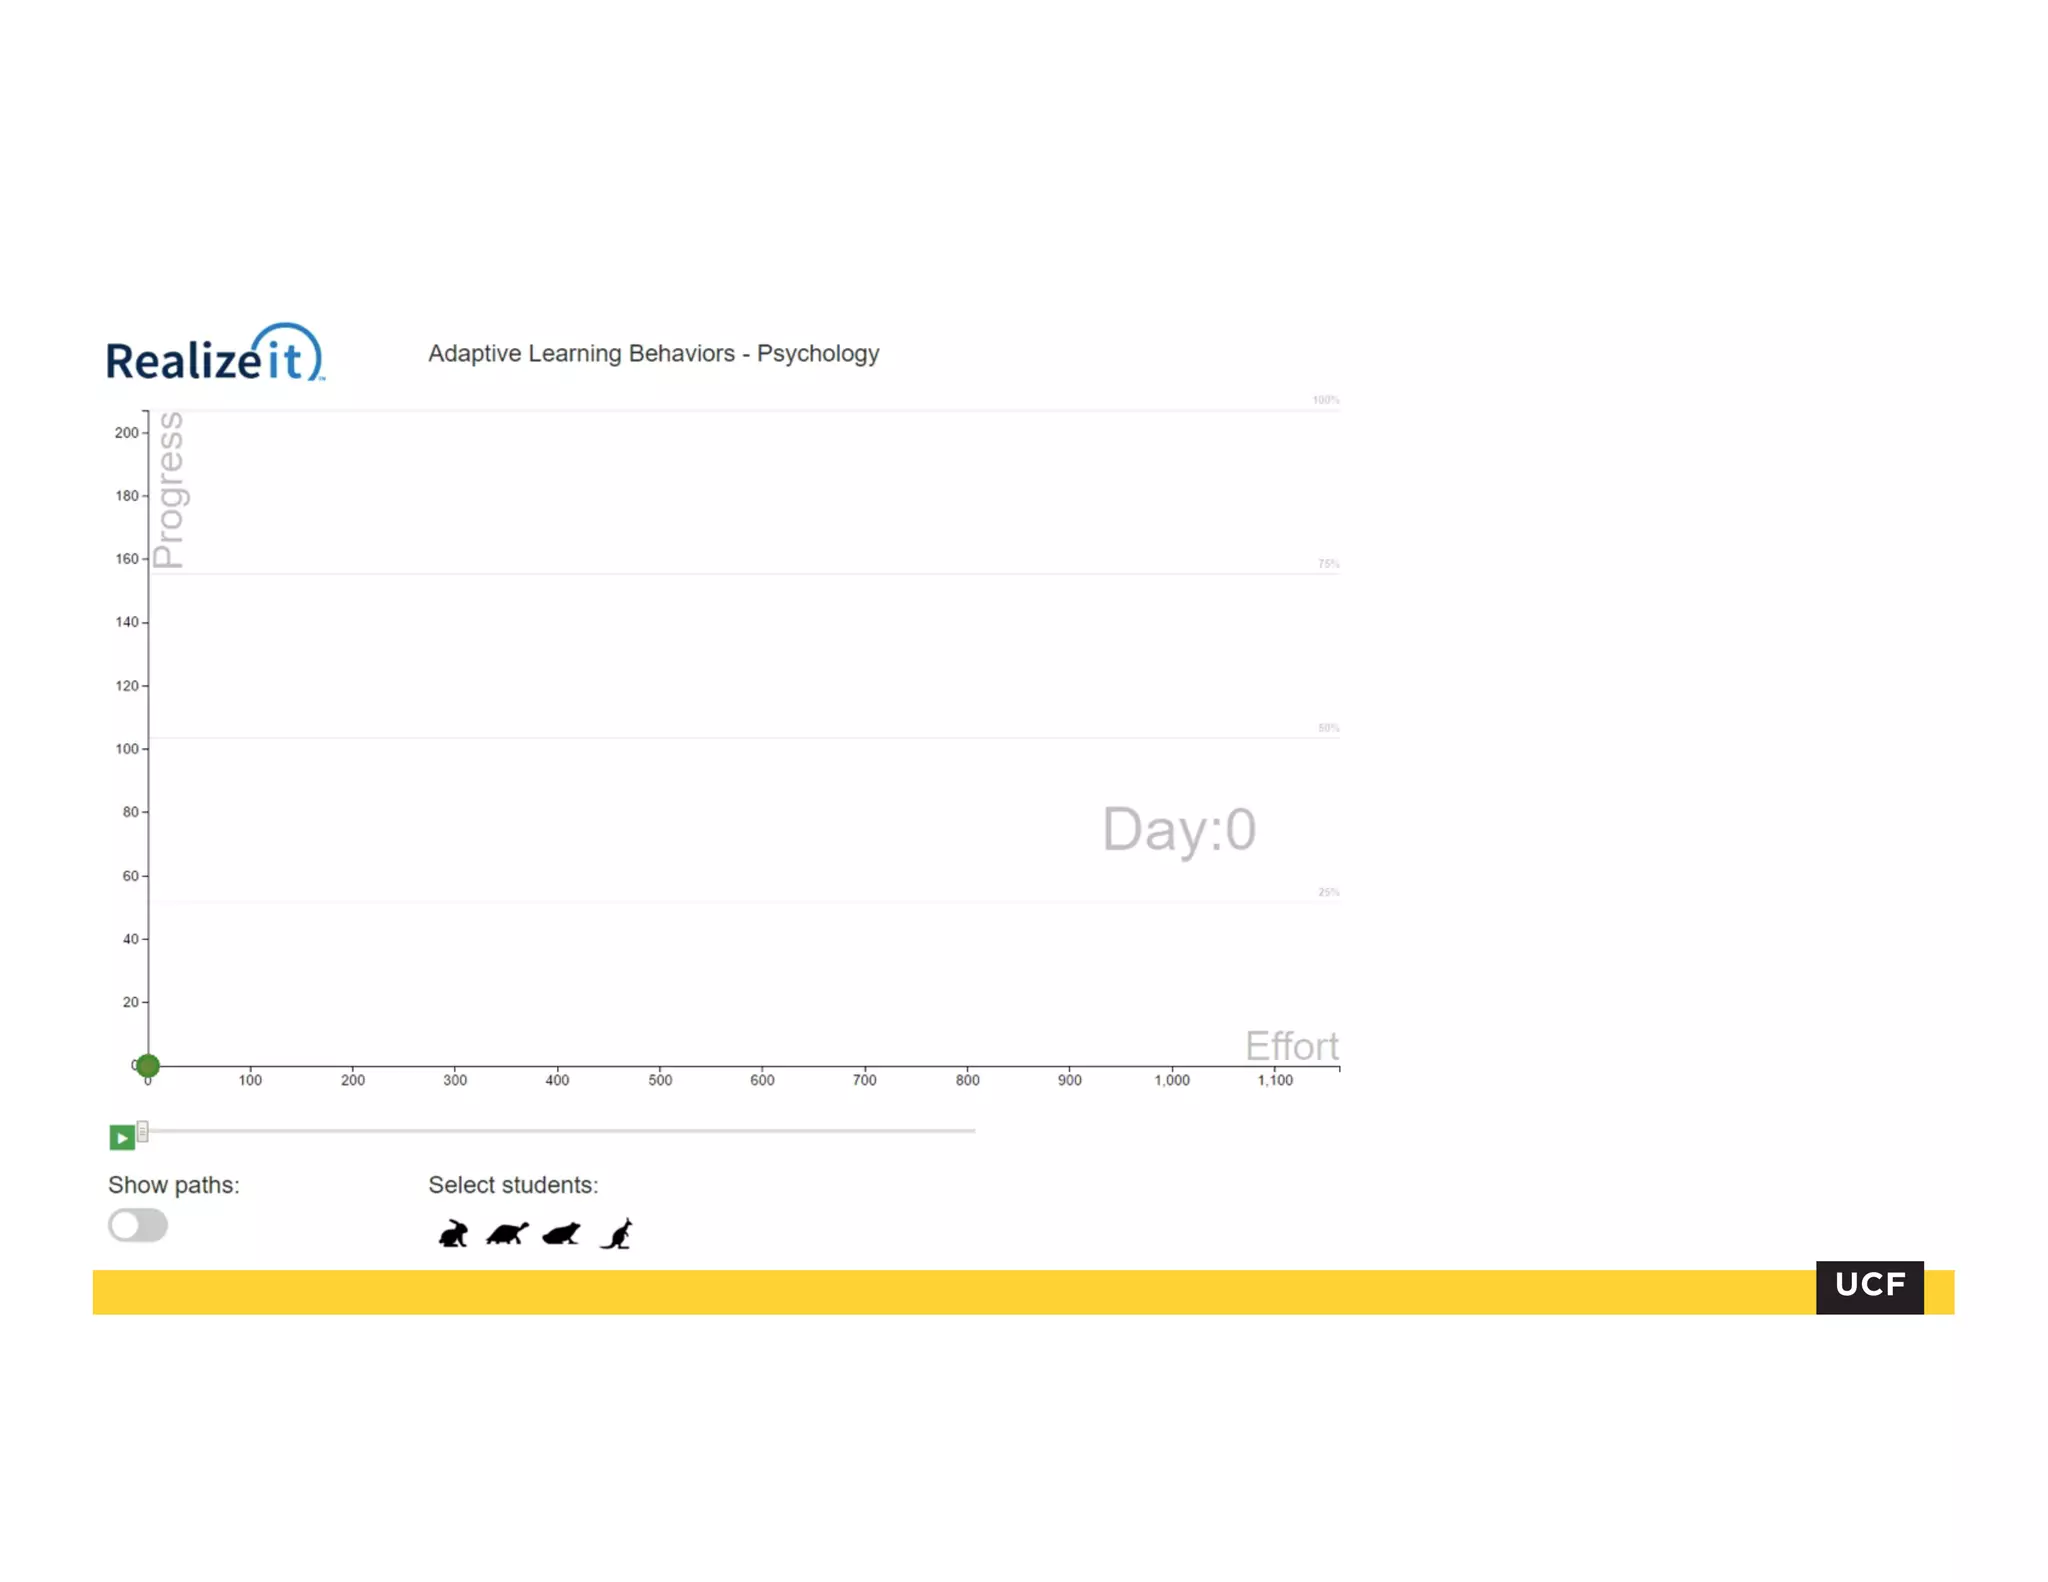The width and height of the screenshot is (2048, 1582).
Task: Click the Adaptive Learning Behaviors title
Action: point(653,354)
